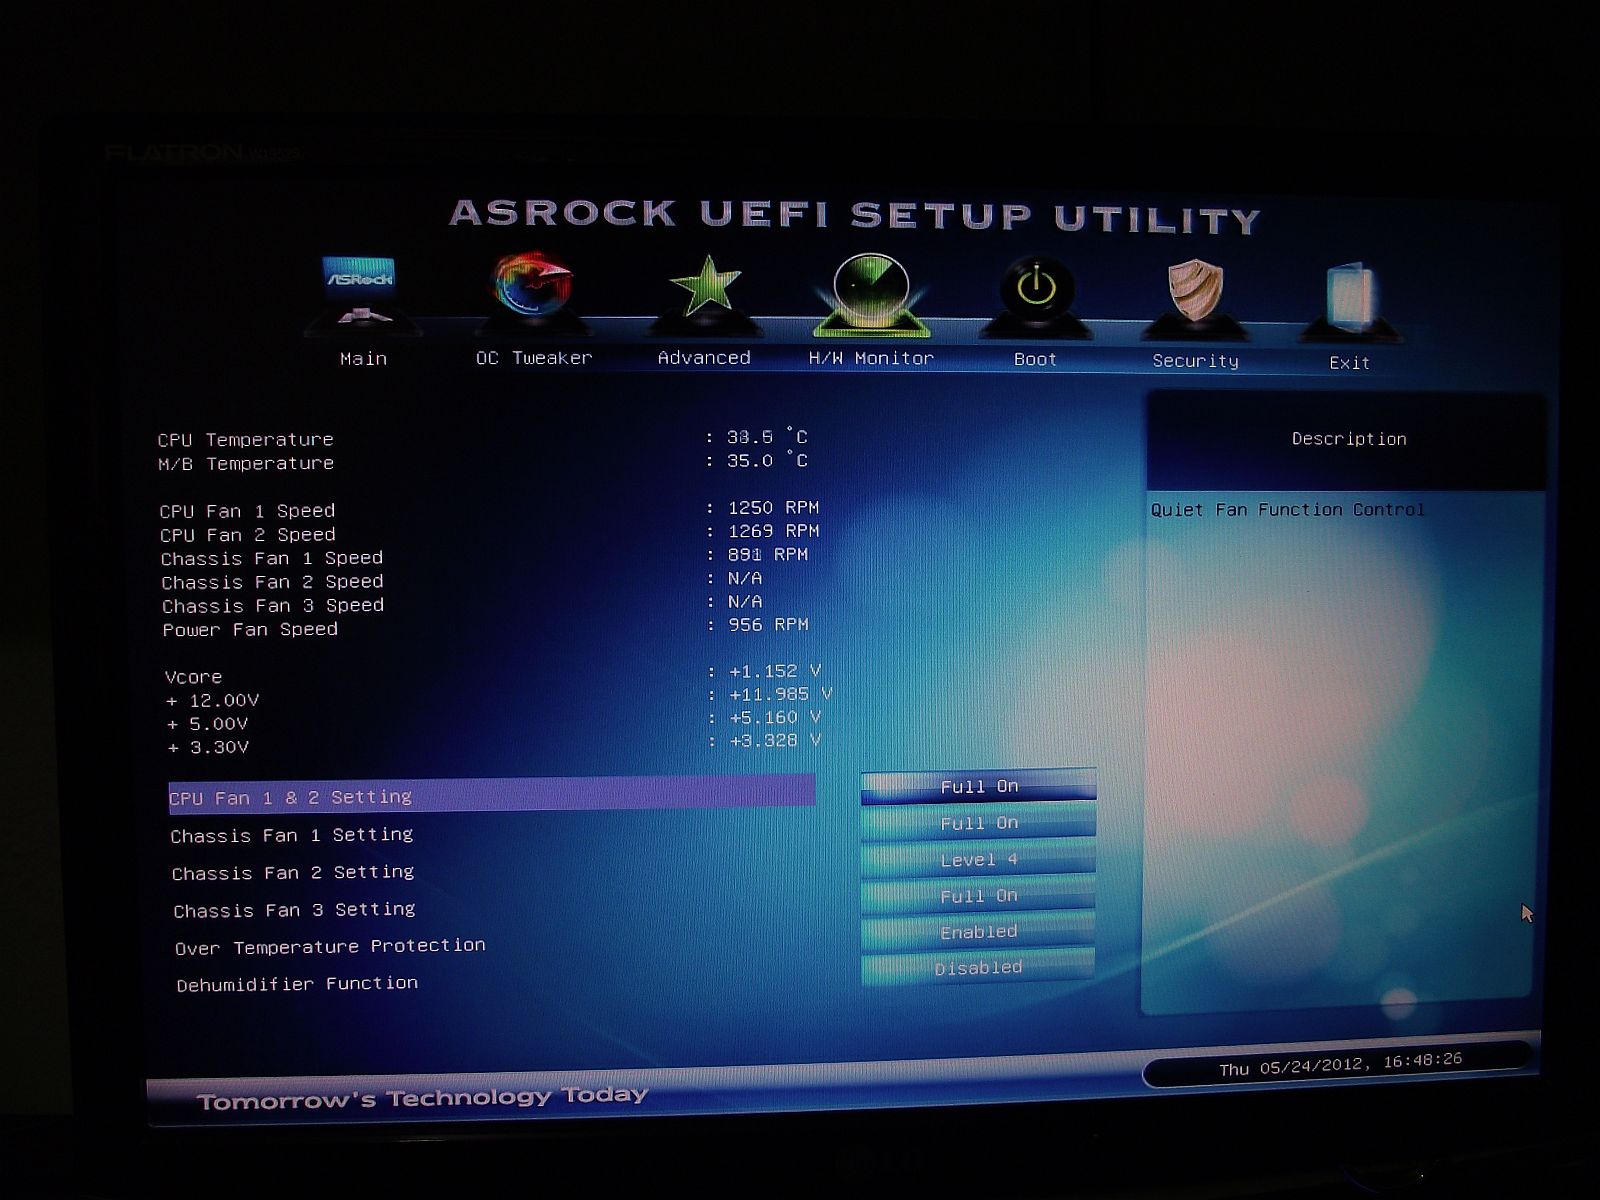The height and width of the screenshot is (1200, 1600).
Task: Select the CPU Fan 1 & 2 Setting row
Action: pyautogui.click(x=492, y=794)
